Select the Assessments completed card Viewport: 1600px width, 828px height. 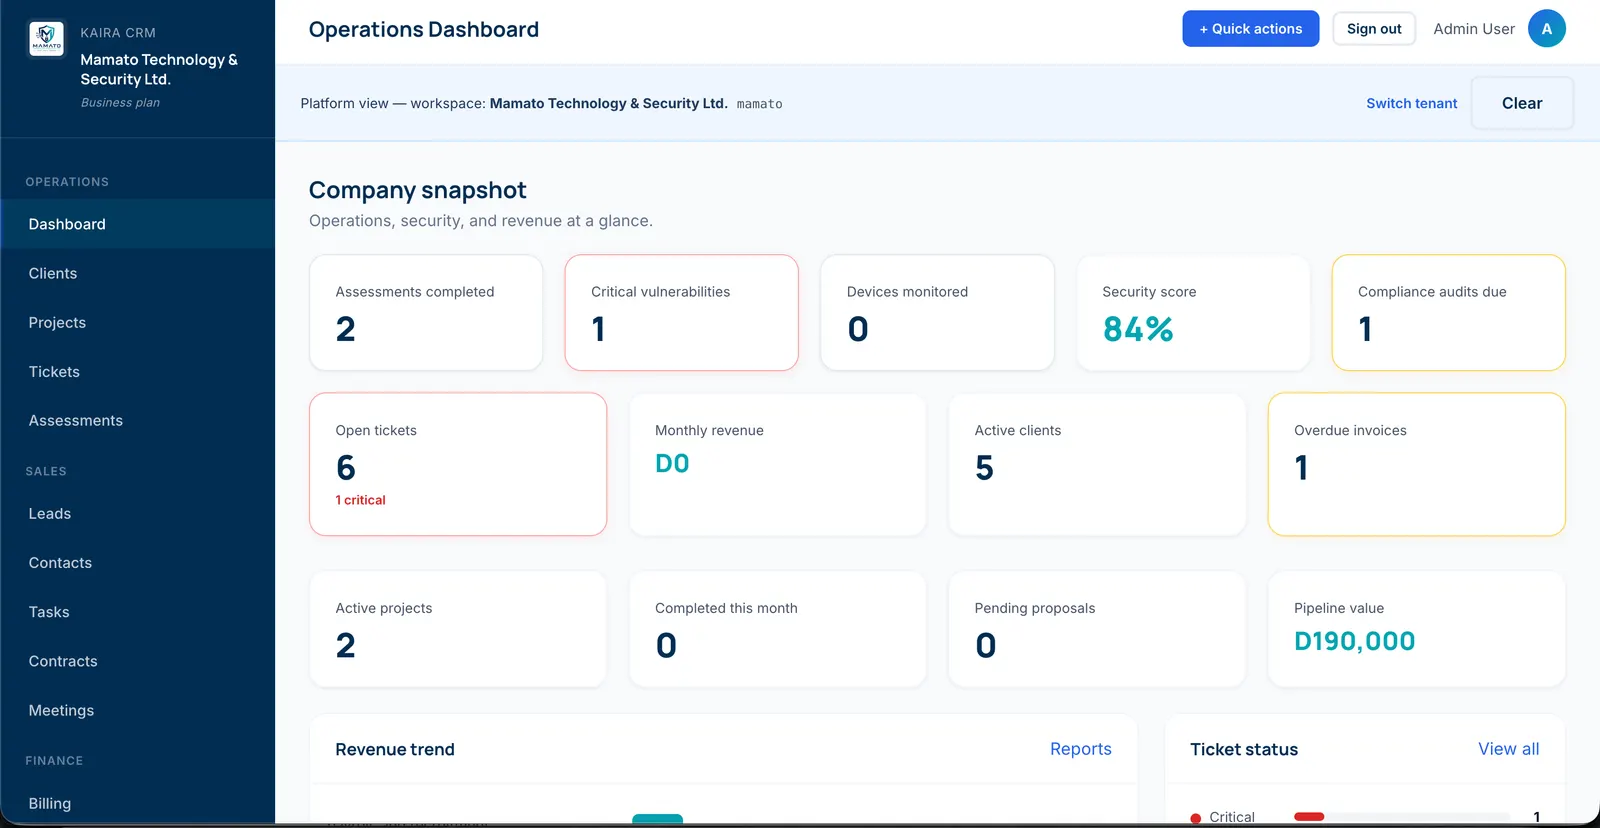point(426,313)
